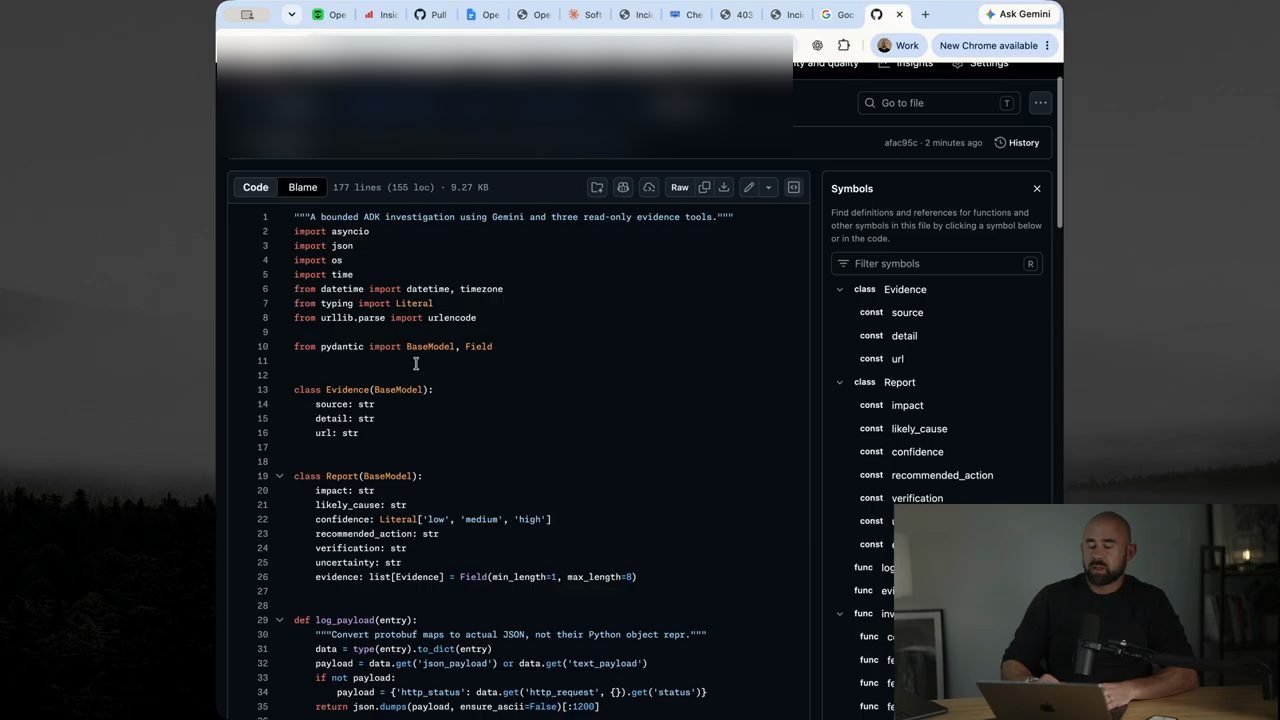Viewport: 1280px width, 720px height.
Task: Open commit afac95c
Action: [x=900, y=143]
